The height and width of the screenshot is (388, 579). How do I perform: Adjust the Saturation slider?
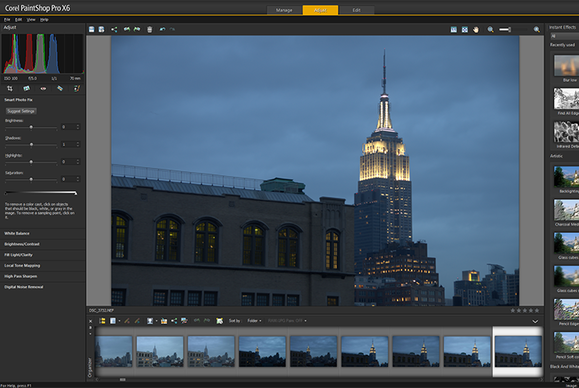click(x=31, y=179)
